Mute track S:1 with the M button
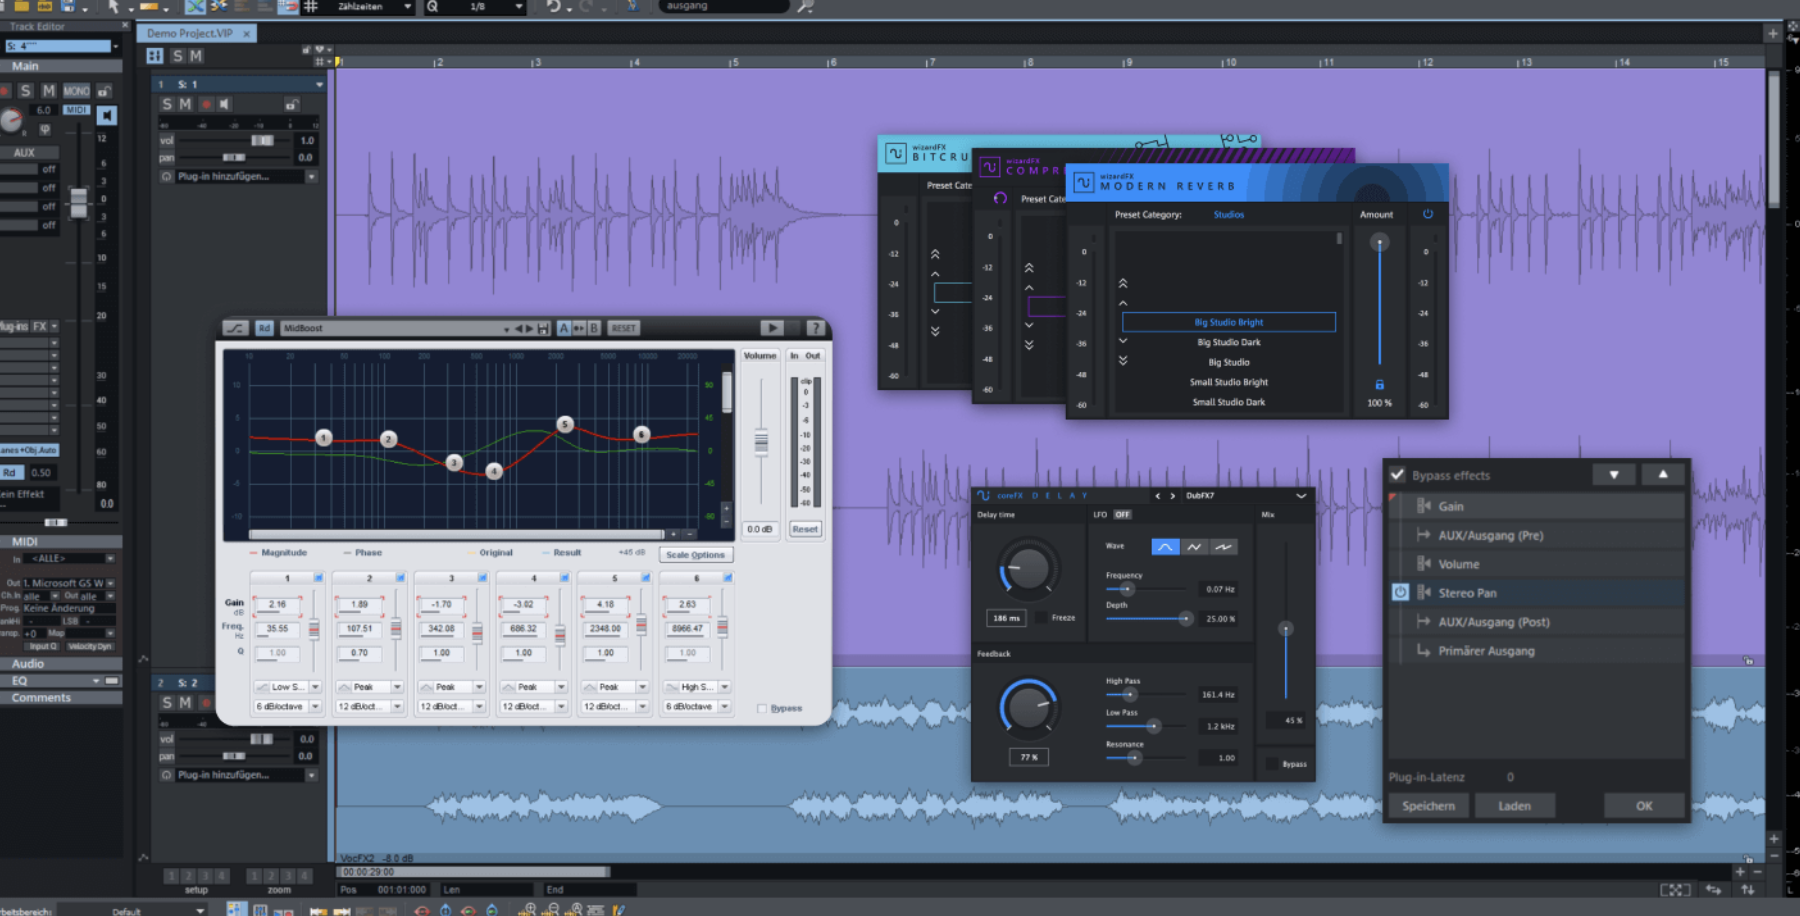Screen dimensions: 1800x916 click(184, 104)
